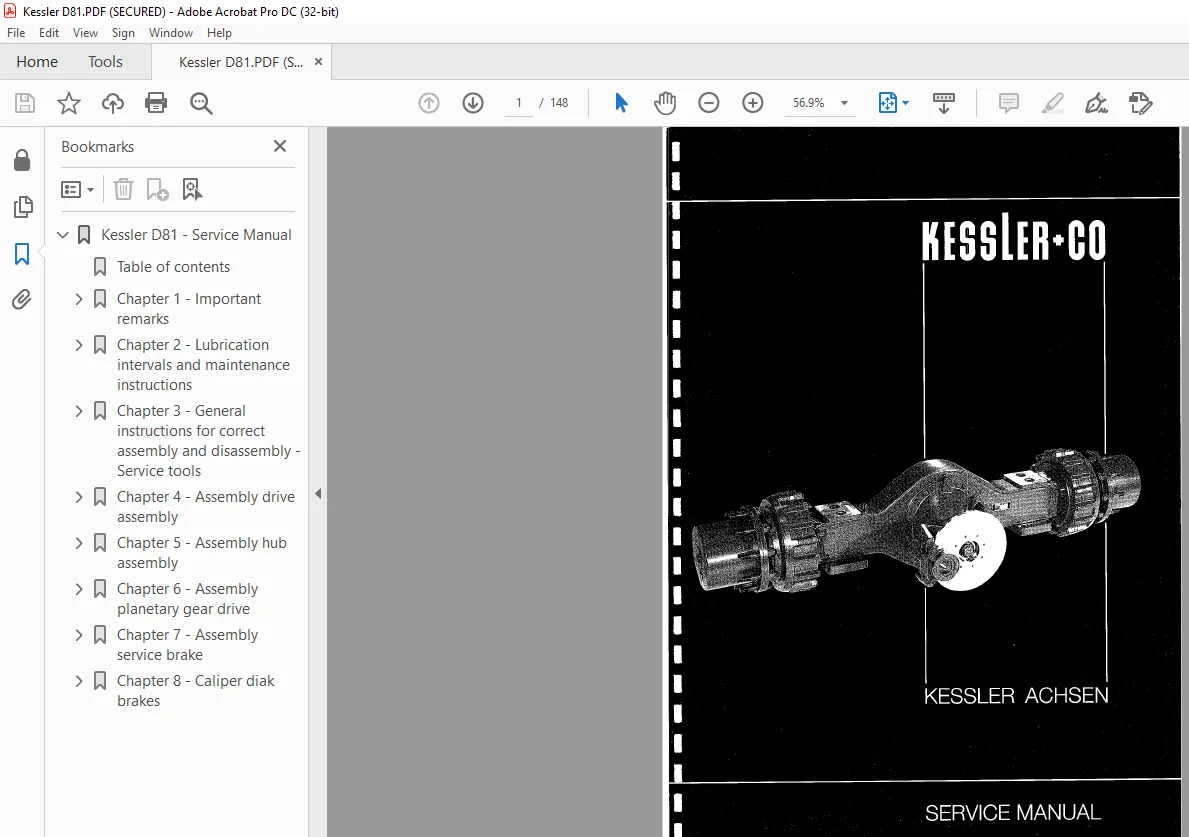1189x837 pixels.
Task: Expand Chapter 8 - Caliper diak brakes
Action: click(x=79, y=681)
